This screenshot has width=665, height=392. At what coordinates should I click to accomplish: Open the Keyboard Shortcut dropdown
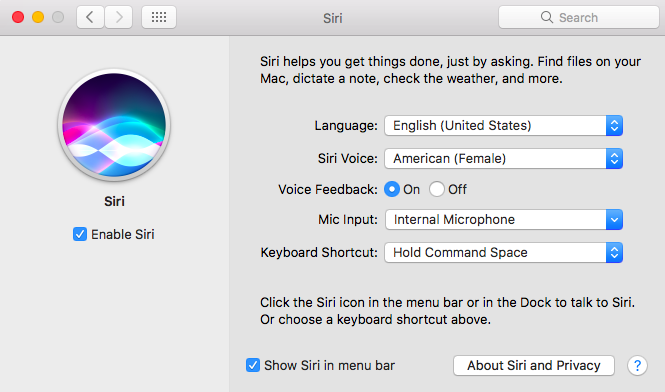(x=503, y=252)
